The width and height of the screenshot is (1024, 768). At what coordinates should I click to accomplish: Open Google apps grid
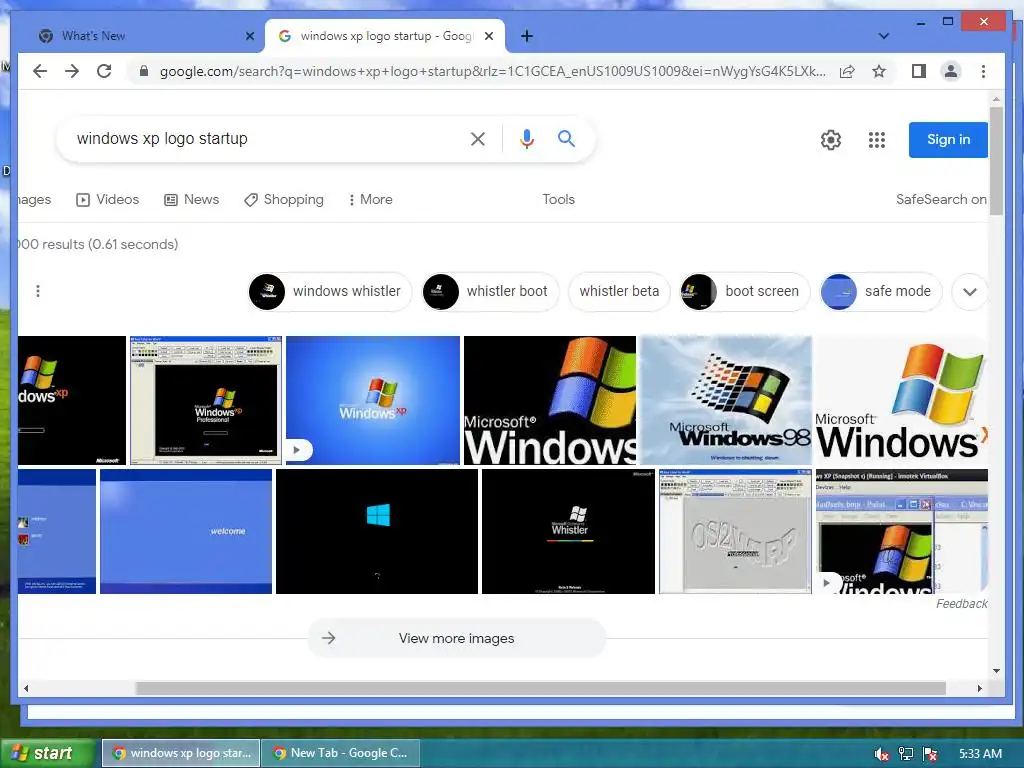(x=876, y=140)
